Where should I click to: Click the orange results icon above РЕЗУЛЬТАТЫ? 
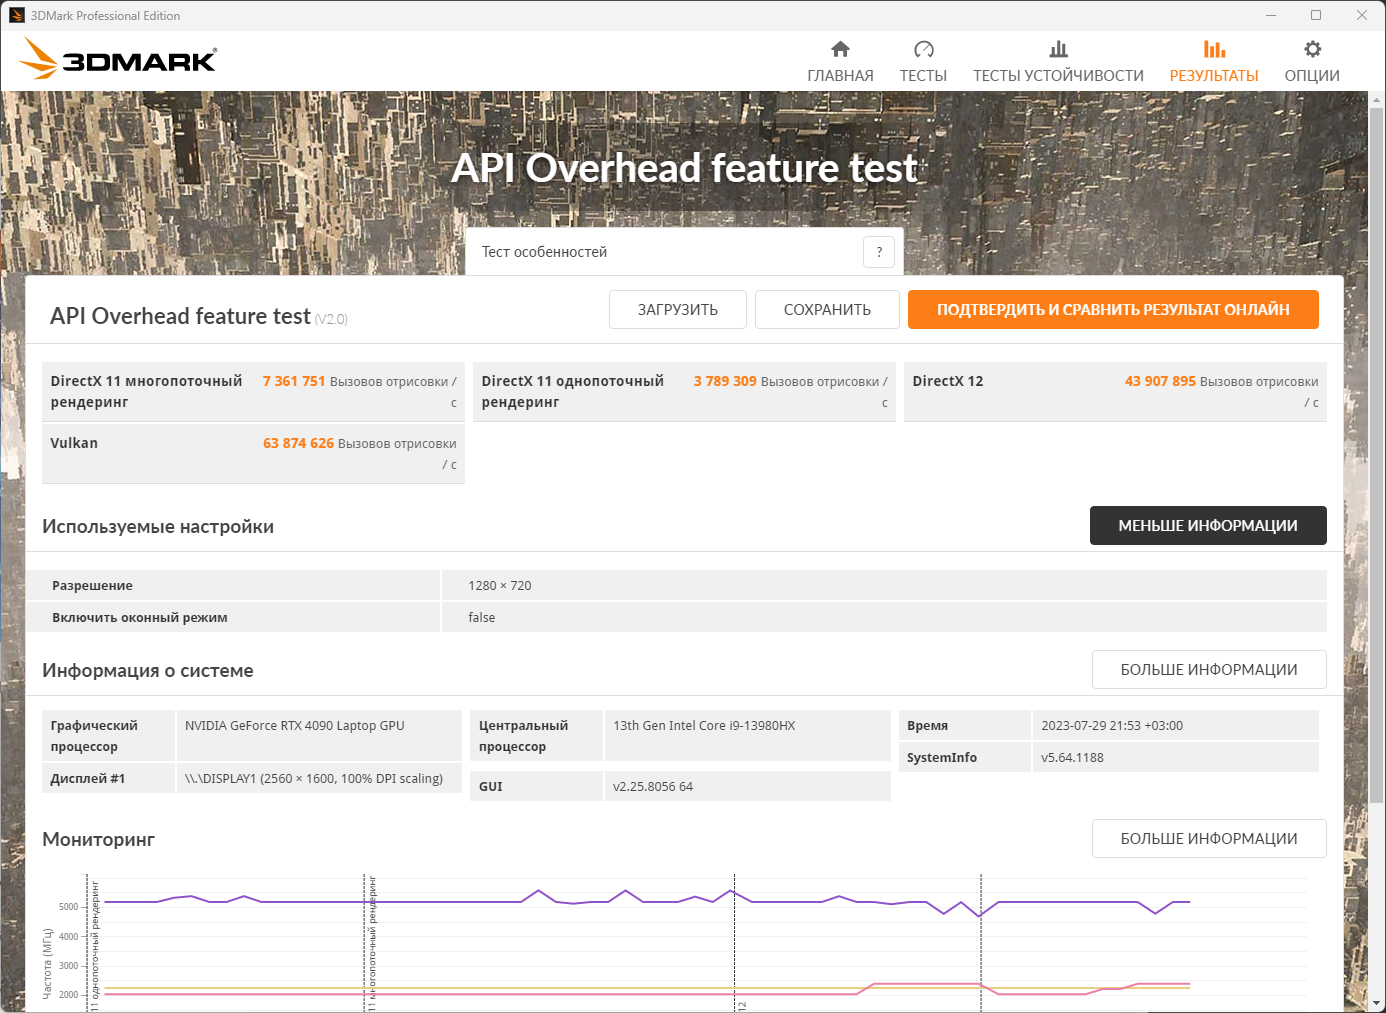(1214, 49)
